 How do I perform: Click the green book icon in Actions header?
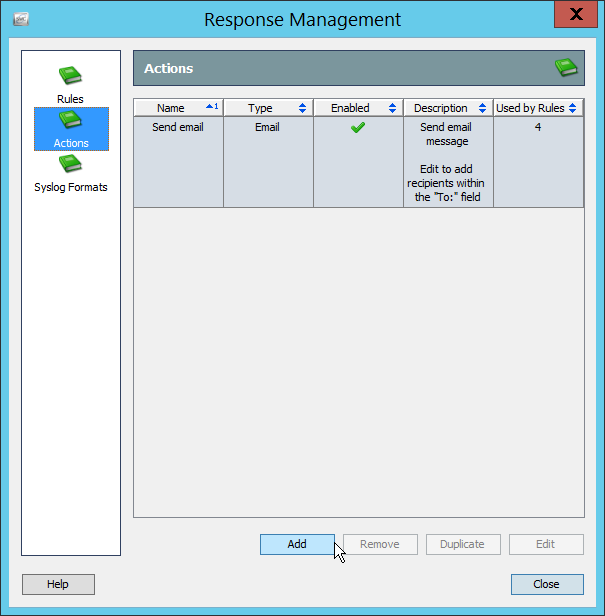pos(567,68)
